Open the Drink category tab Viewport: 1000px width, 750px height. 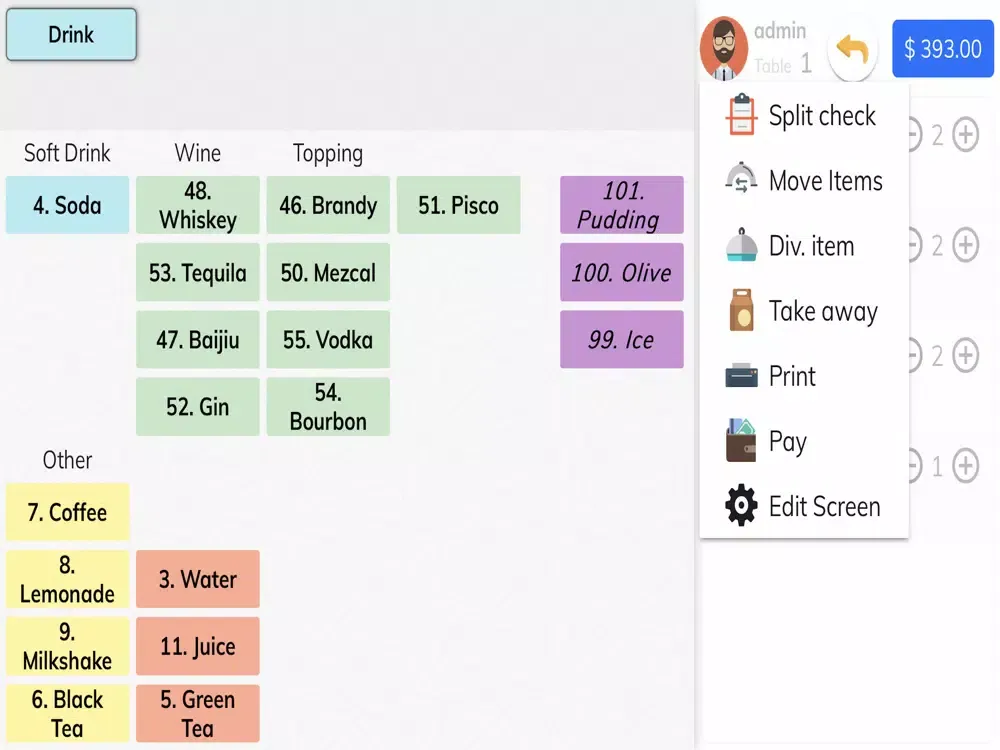pos(71,35)
